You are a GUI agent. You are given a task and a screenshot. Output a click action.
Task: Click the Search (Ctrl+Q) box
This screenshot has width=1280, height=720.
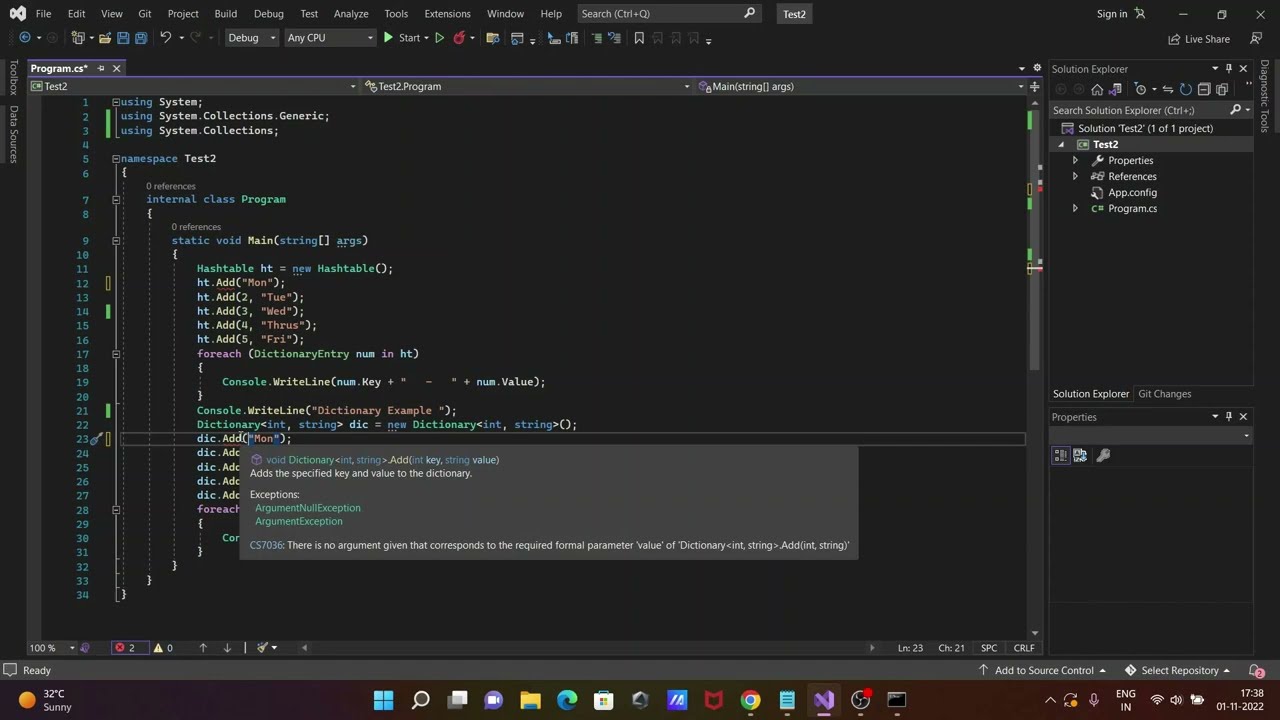coord(668,14)
